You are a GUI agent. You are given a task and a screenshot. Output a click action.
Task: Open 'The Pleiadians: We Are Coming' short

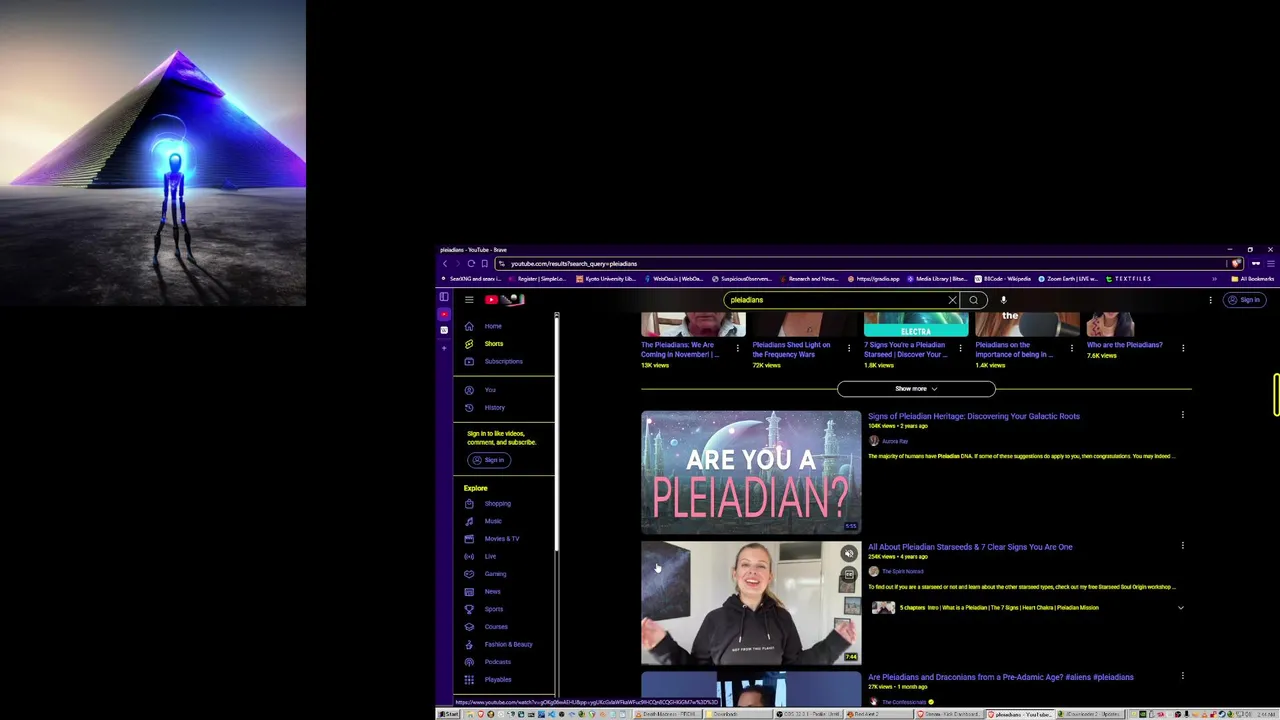(x=680, y=349)
